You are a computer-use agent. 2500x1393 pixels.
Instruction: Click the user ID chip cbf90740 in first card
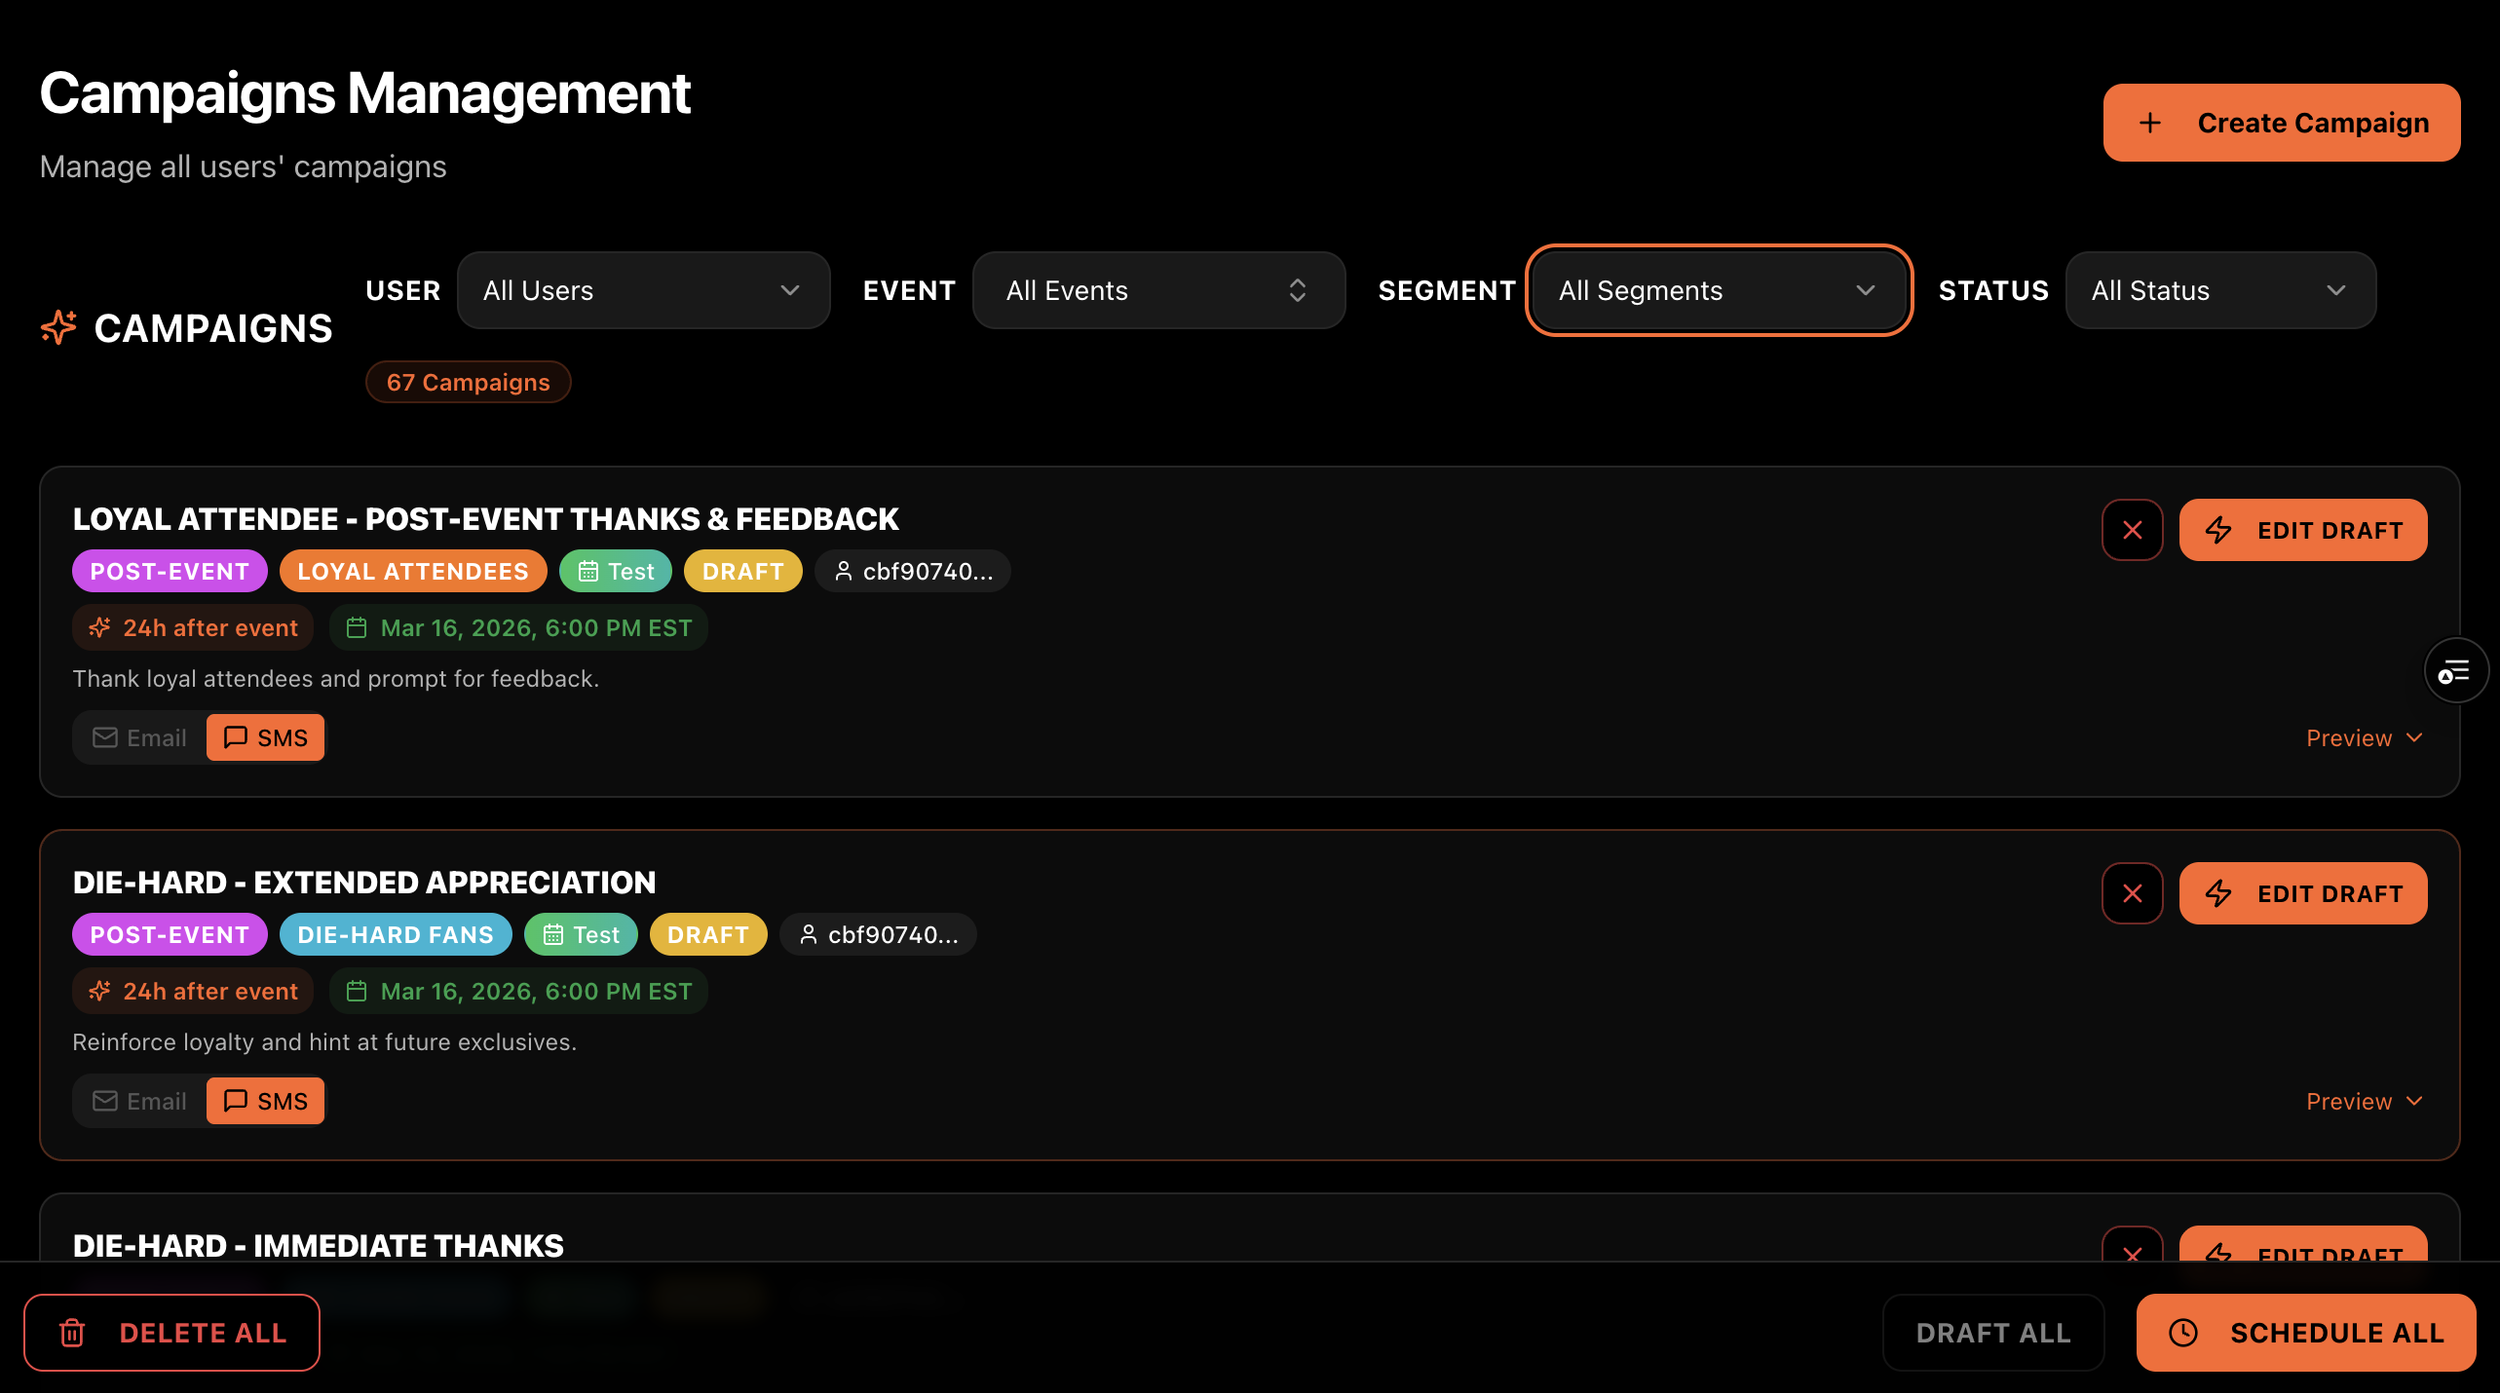tap(913, 571)
